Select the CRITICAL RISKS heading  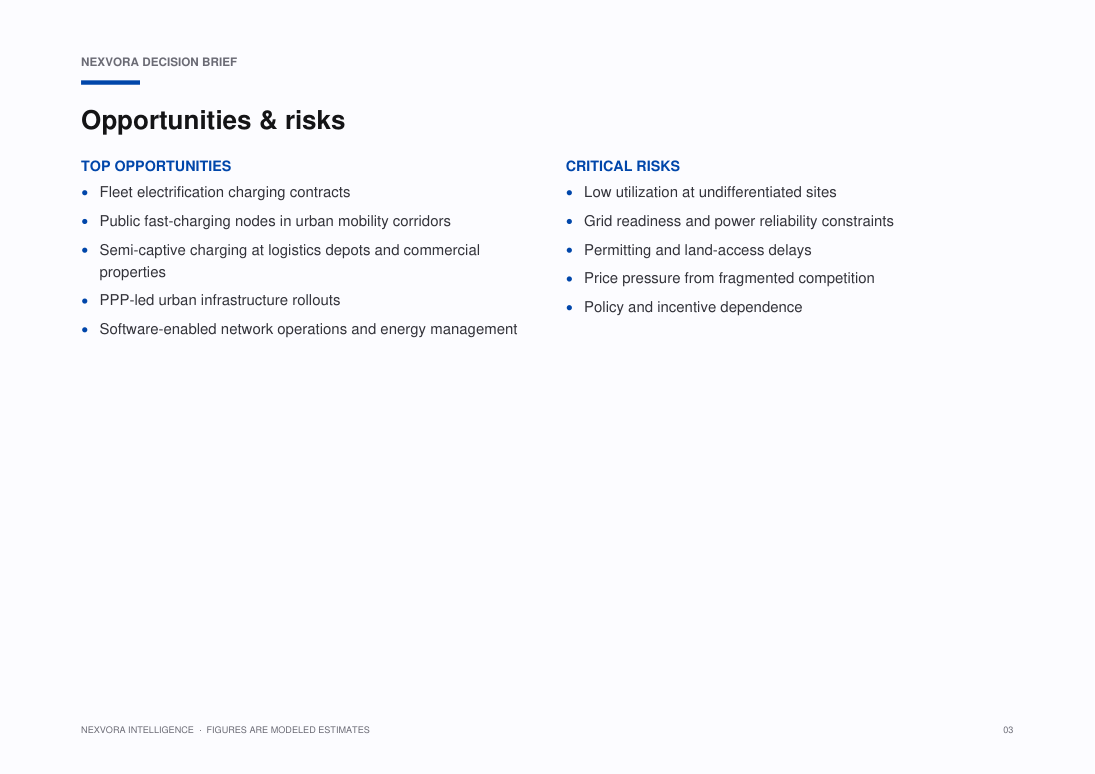coord(622,166)
